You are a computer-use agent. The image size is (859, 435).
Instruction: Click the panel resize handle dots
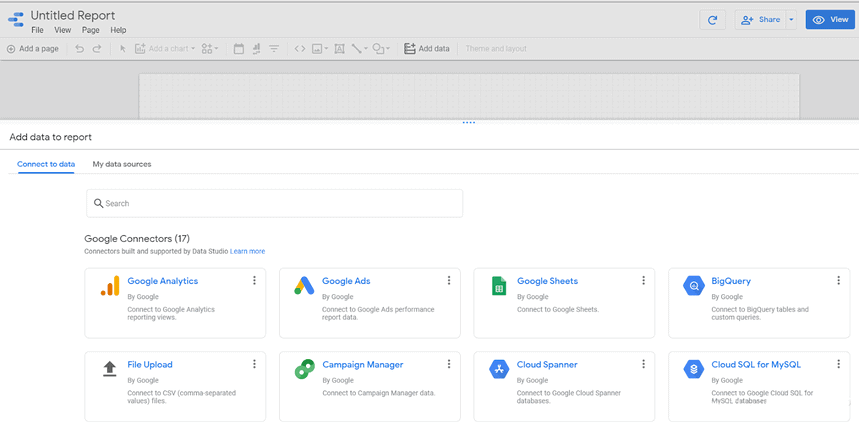click(x=469, y=123)
